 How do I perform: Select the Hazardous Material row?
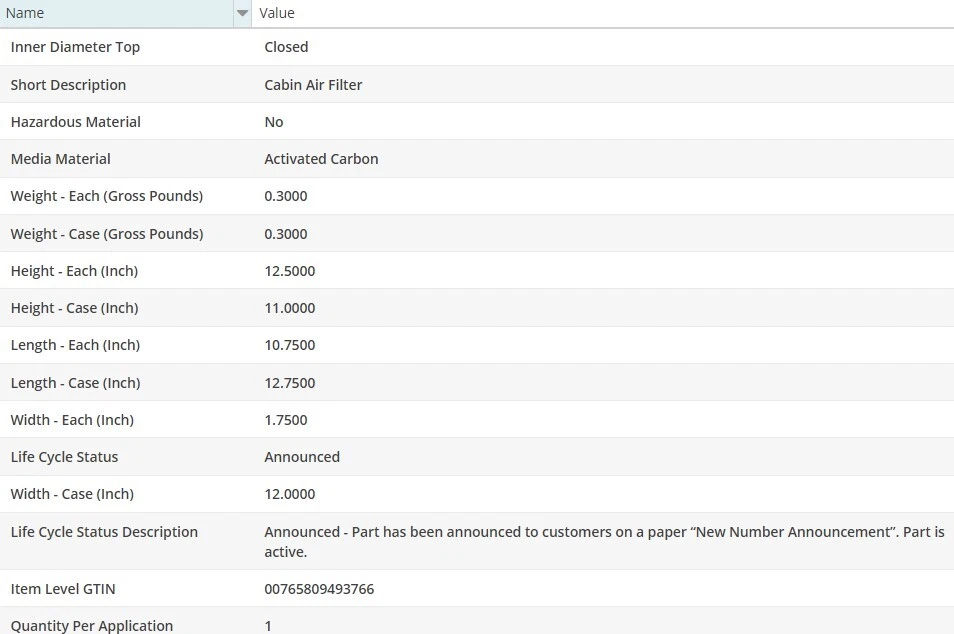76,122
